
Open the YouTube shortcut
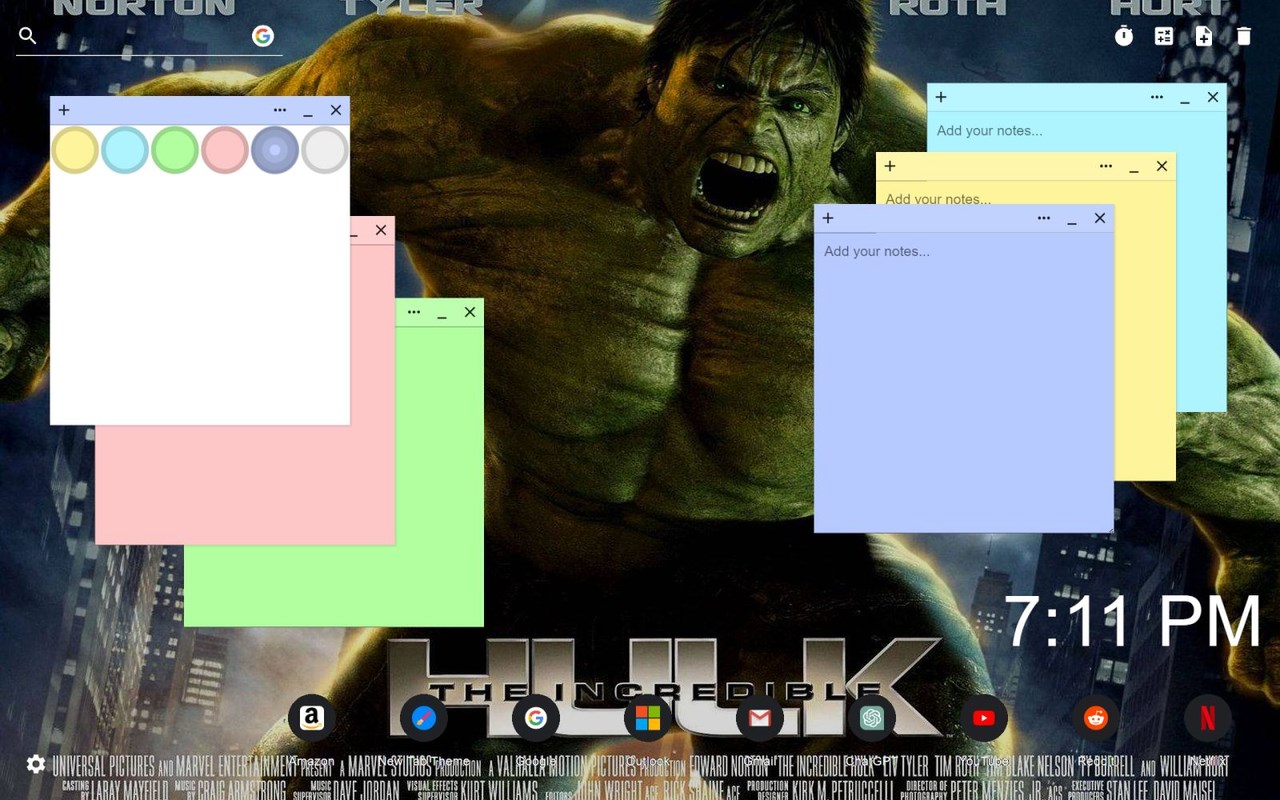pos(984,718)
